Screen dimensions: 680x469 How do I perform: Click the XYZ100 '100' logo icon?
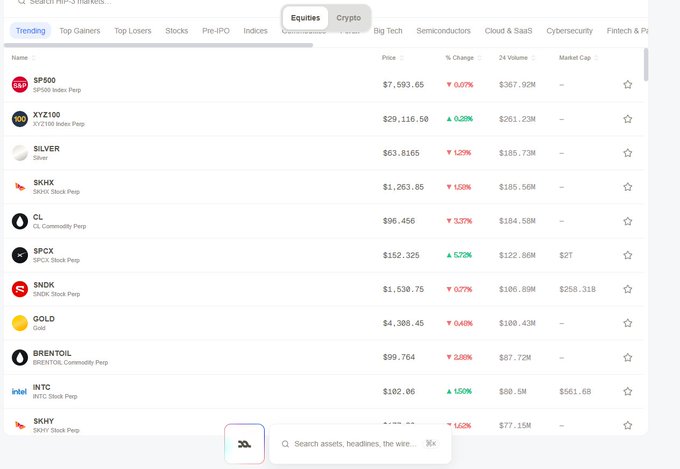pyautogui.click(x=20, y=119)
